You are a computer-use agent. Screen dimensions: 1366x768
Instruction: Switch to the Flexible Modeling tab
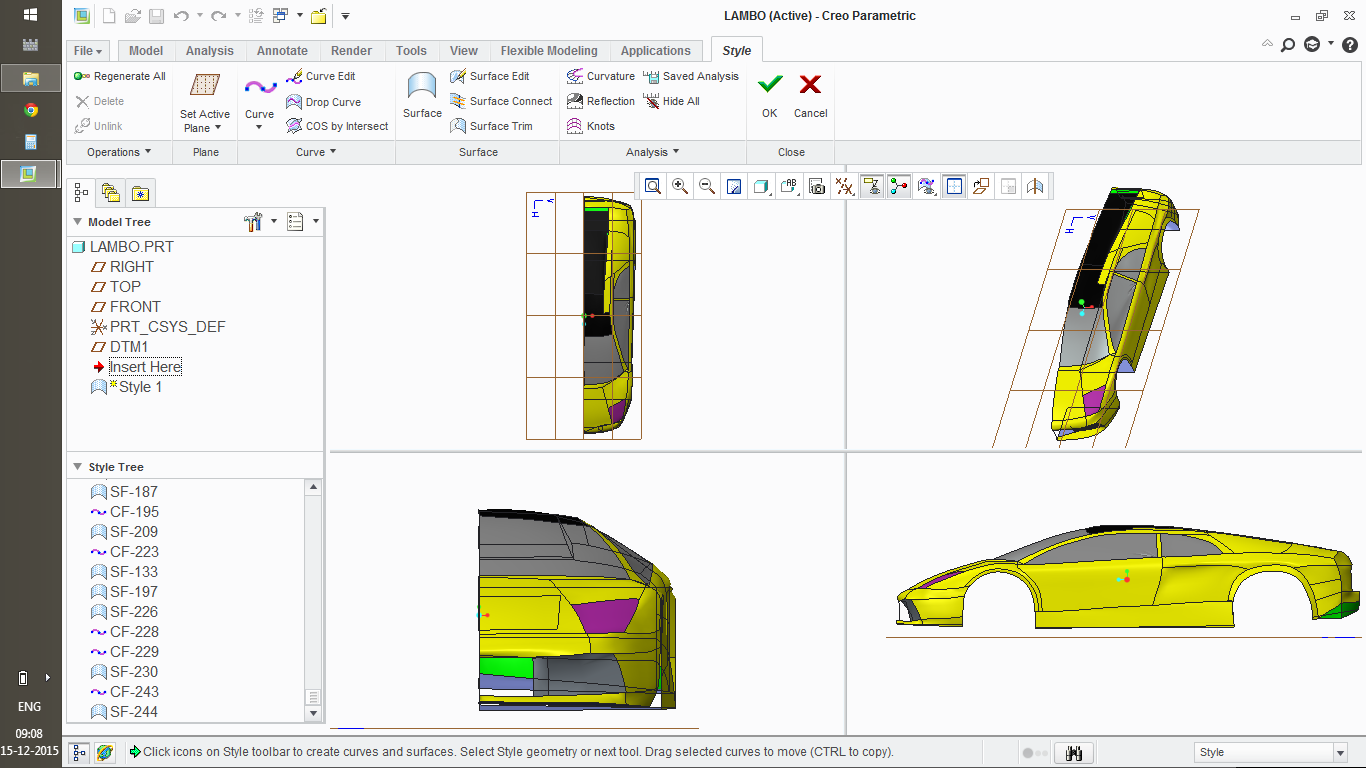[549, 51]
